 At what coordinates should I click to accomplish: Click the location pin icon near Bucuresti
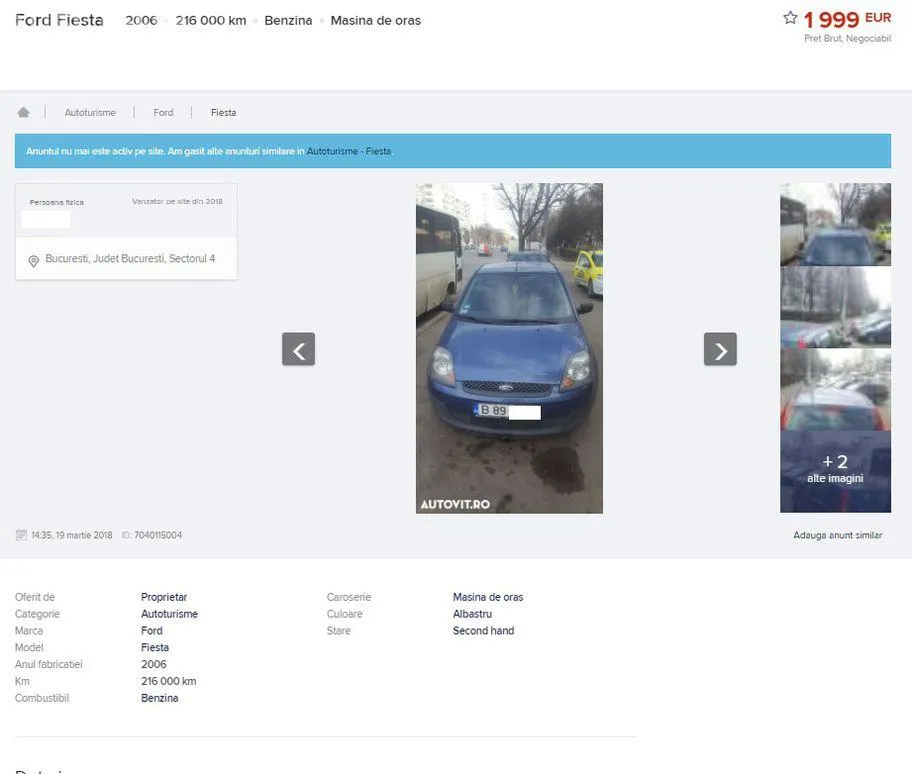33,260
